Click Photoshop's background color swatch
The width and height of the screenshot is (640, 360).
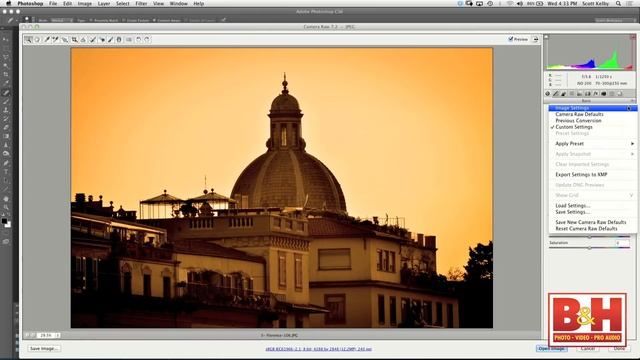pyautogui.click(x=8, y=225)
